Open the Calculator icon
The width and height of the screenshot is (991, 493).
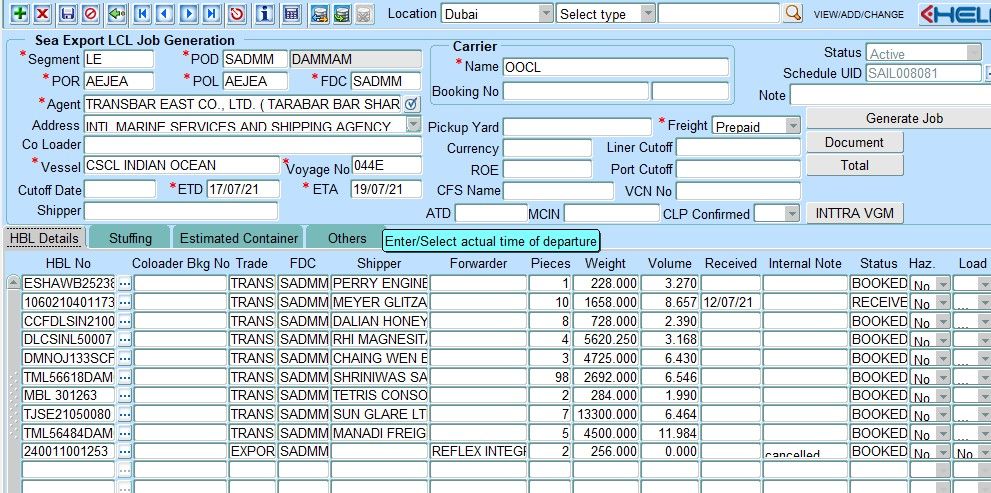291,13
